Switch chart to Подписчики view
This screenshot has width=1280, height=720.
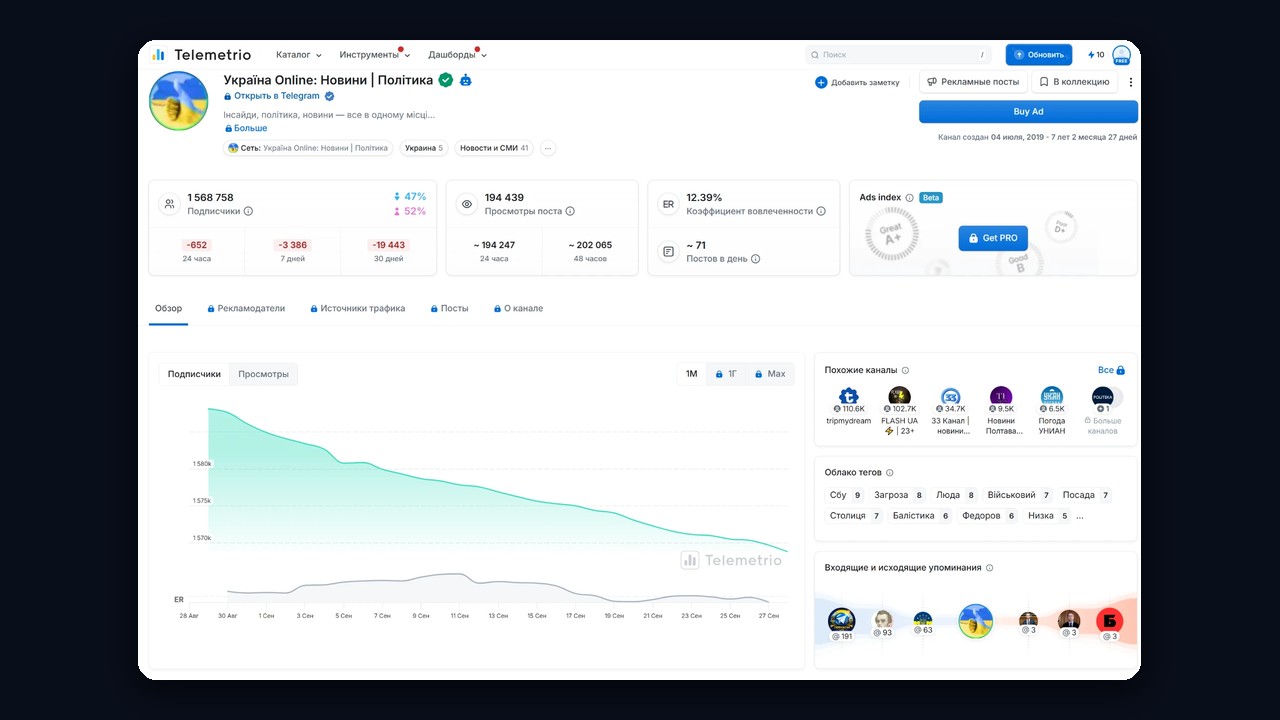coord(194,374)
